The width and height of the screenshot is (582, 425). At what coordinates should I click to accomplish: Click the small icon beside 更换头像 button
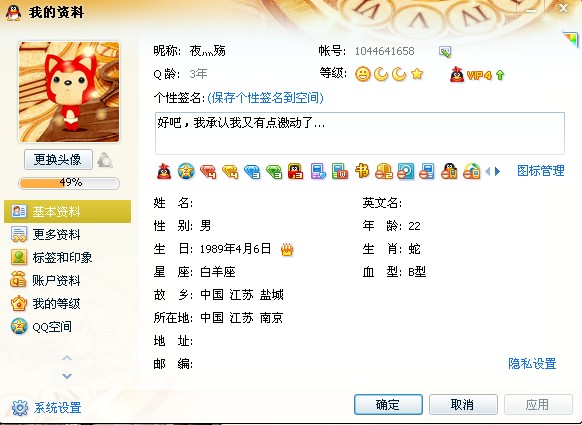click(x=105, y=160)
